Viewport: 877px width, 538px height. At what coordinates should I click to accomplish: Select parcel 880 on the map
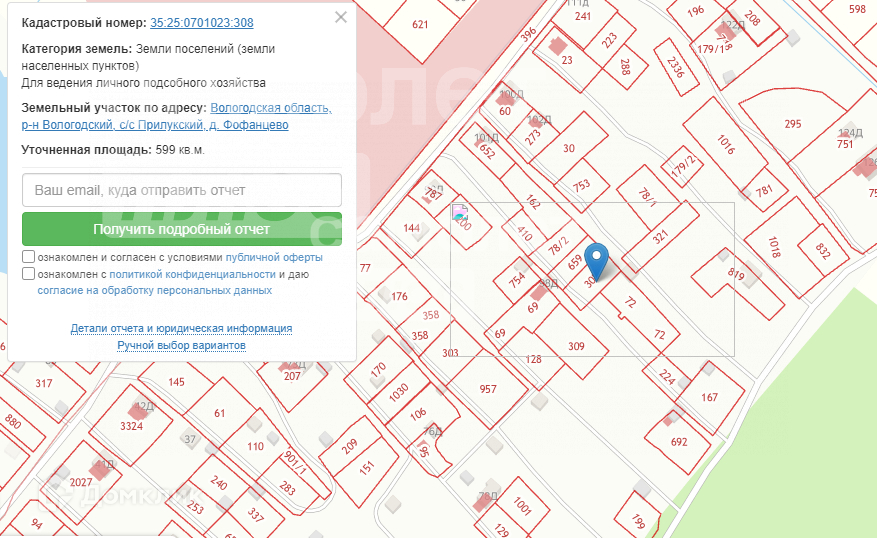pyautogui.click(x=13, y=421)
